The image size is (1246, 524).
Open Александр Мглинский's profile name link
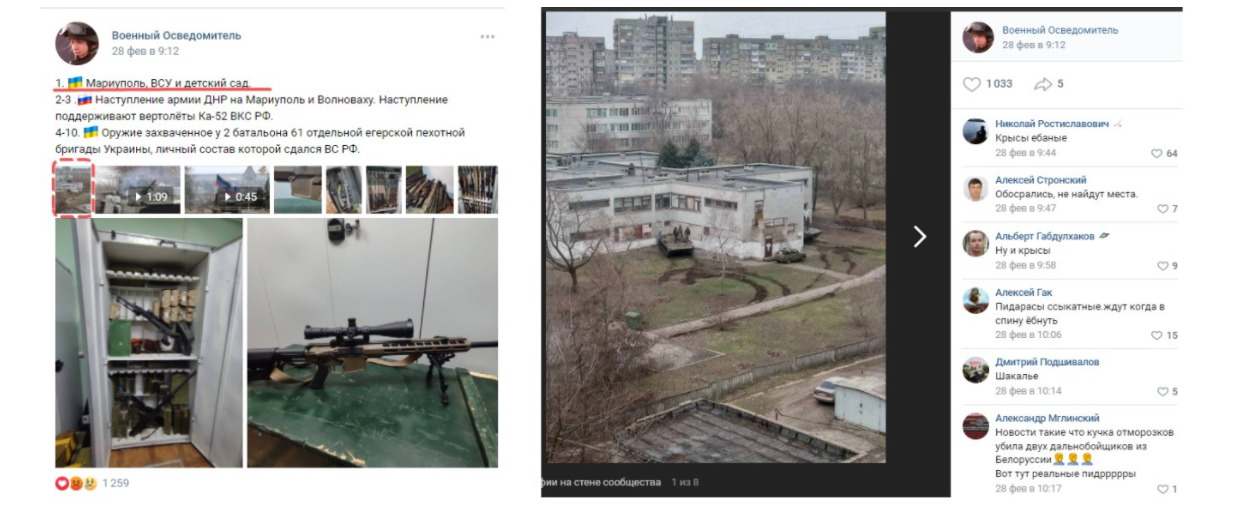[1047, 418]
